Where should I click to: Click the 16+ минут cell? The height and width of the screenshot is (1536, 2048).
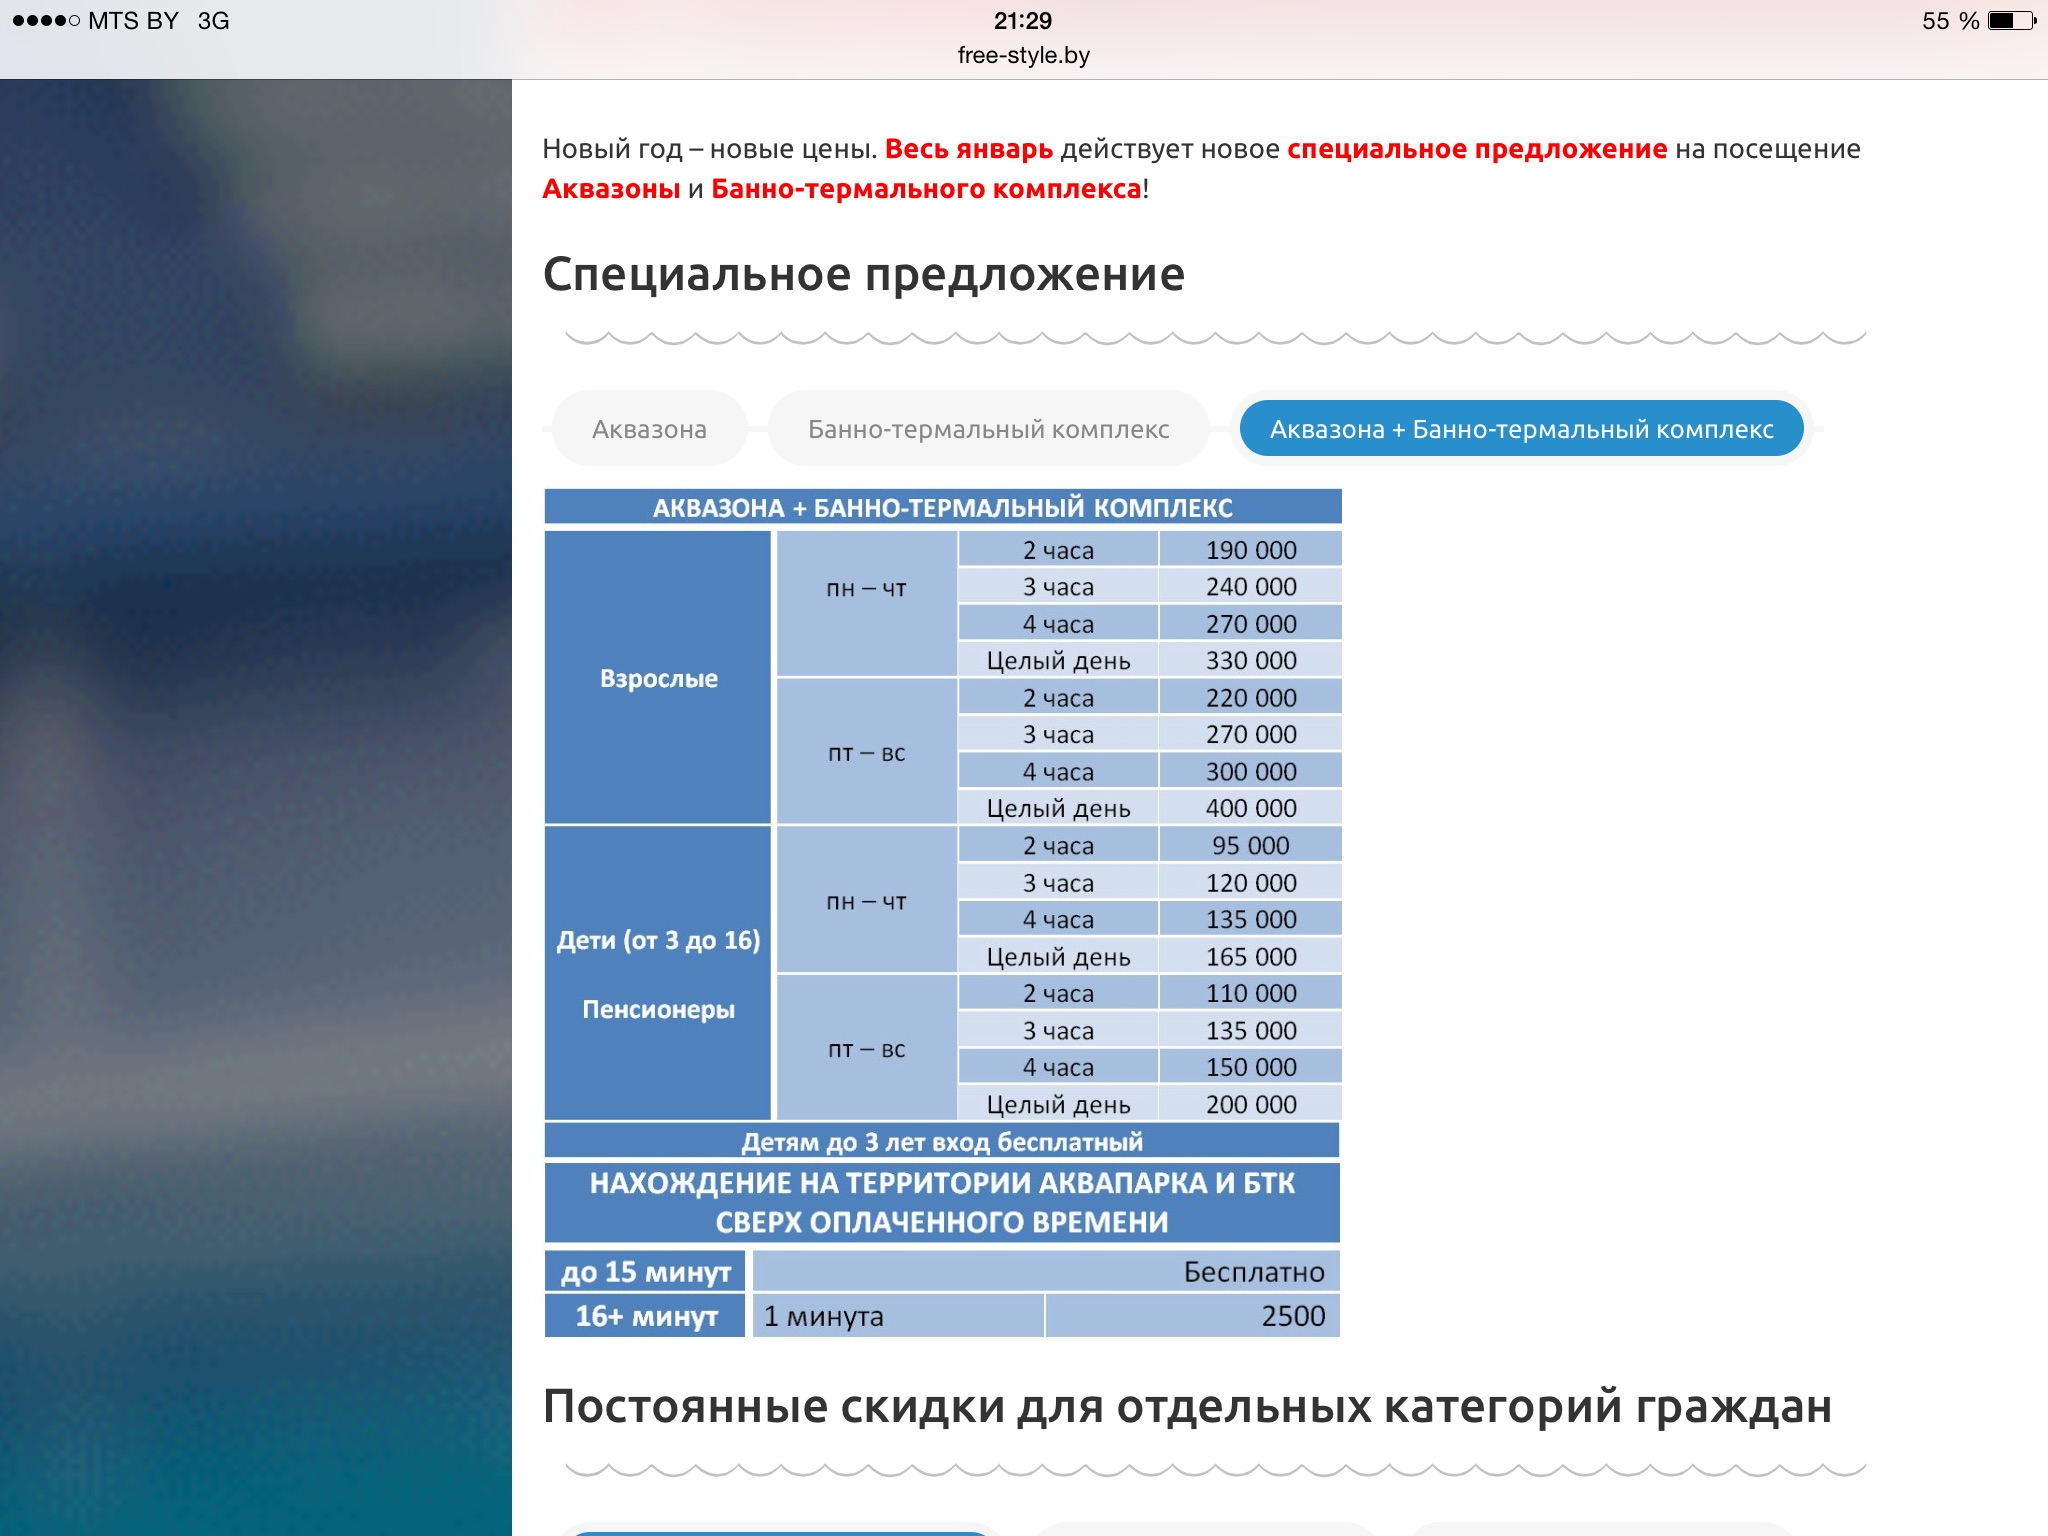tap(645, 1316)
